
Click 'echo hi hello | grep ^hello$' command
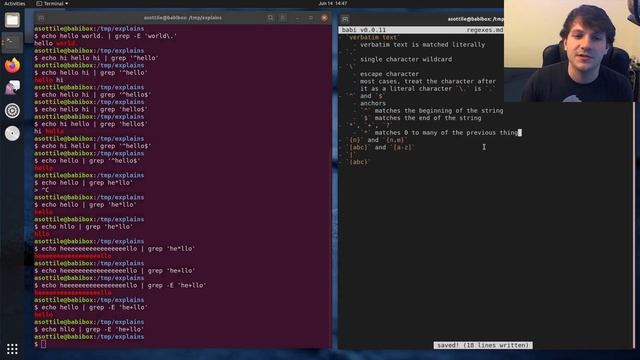(93, 146)
